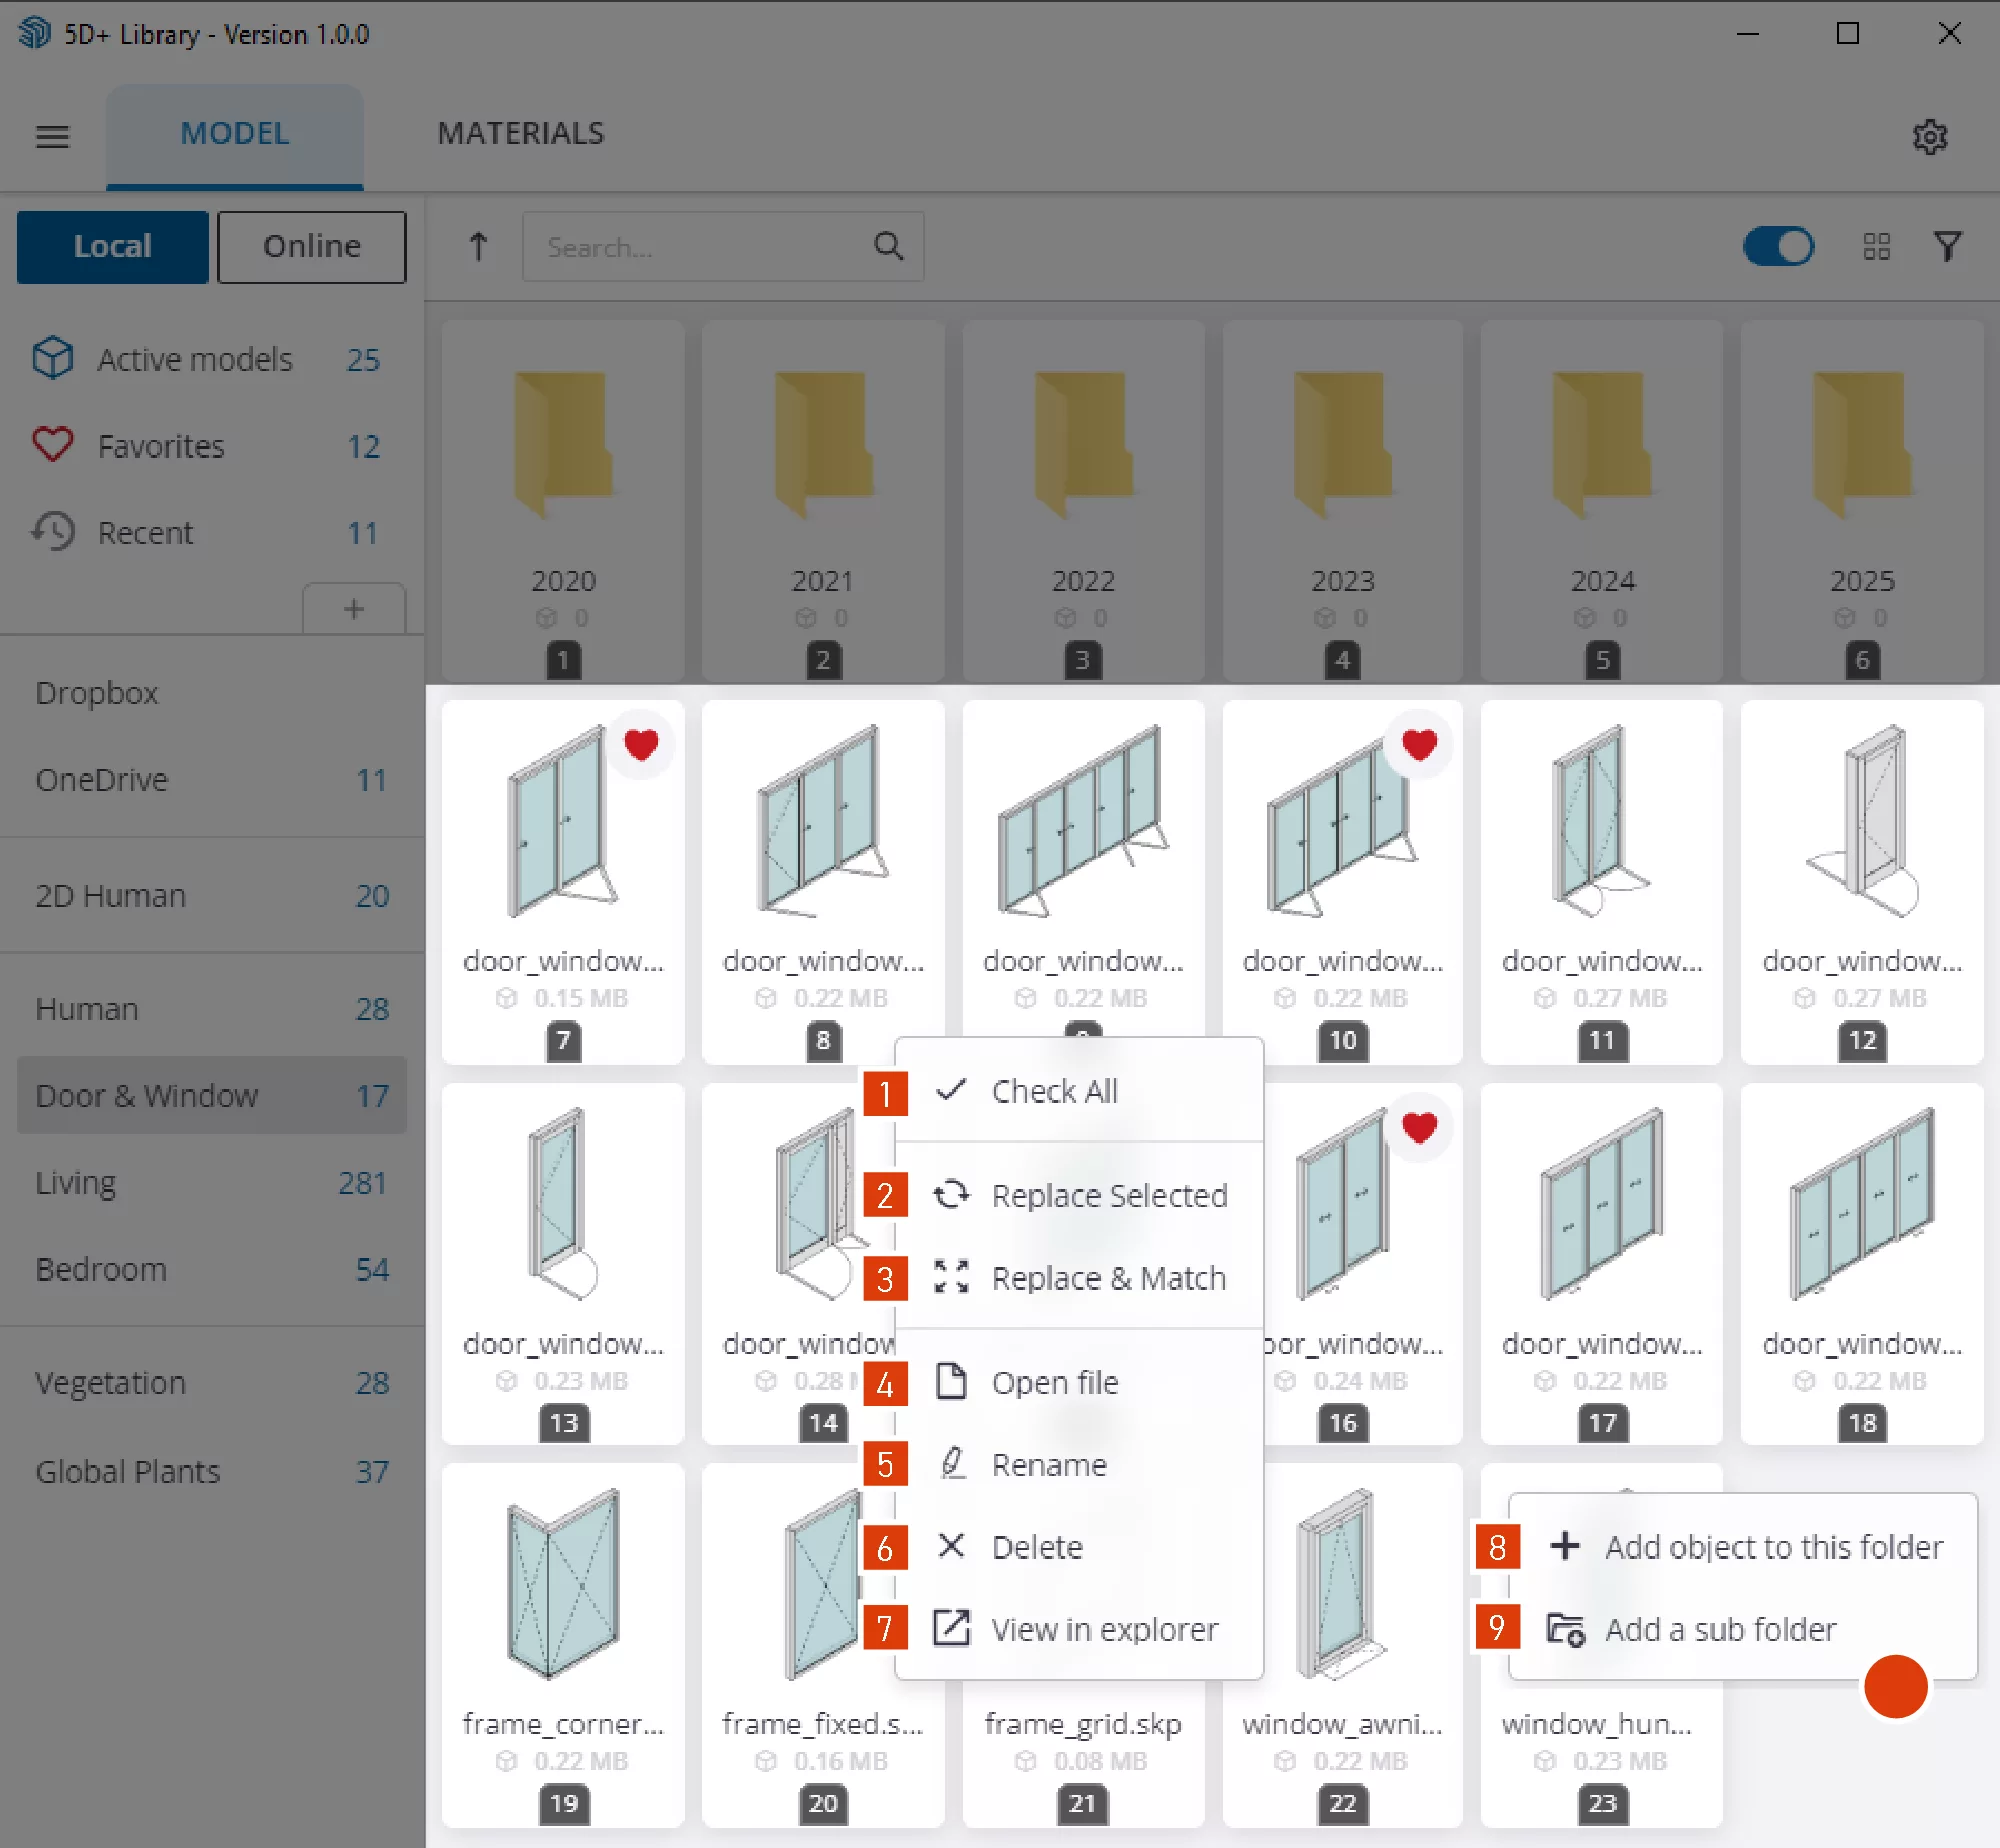Screen dimensions: 2000x1848
Task: Select Check All from the context menu
Action: coord(1054,1091)
